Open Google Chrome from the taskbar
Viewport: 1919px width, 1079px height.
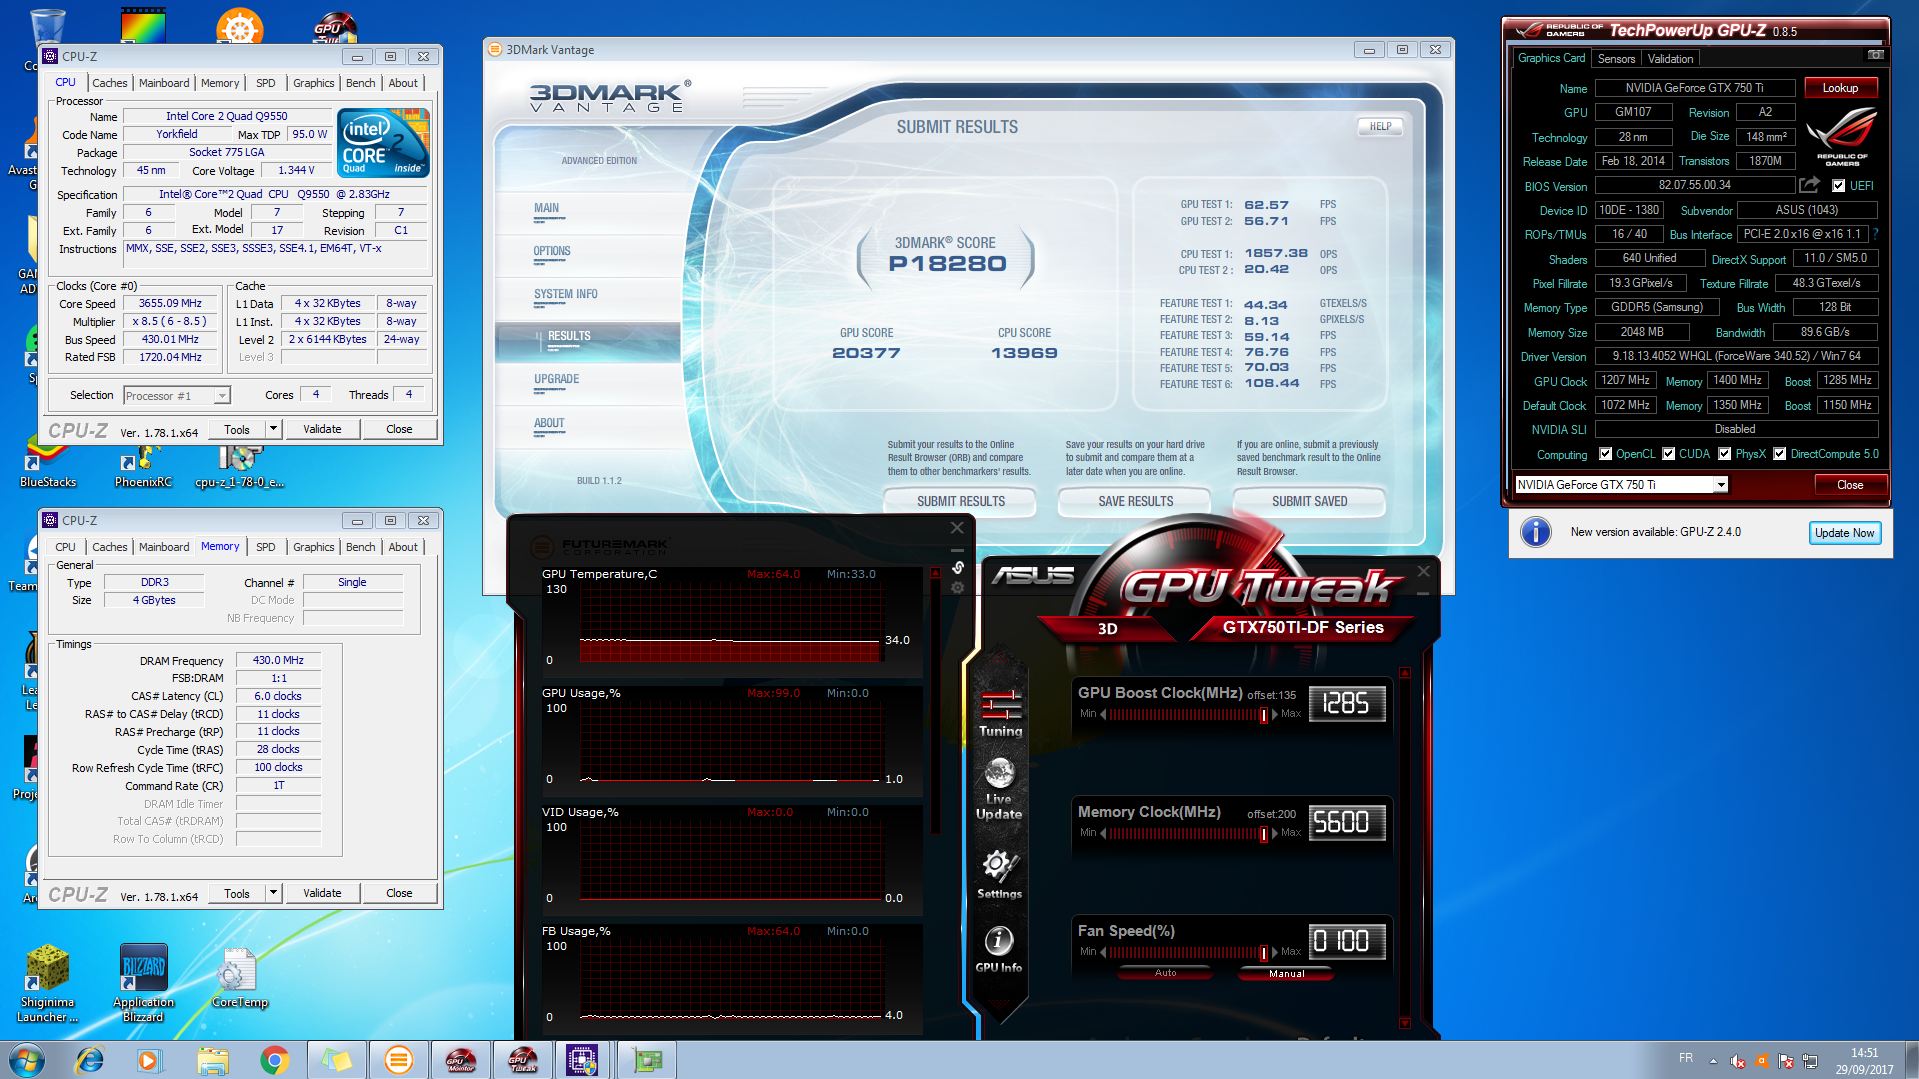(x=274, y=1060)
